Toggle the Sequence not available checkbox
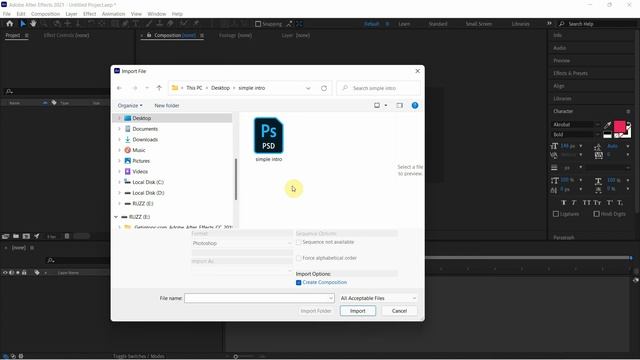Viewport: 640px width, 360px height. 298,242
